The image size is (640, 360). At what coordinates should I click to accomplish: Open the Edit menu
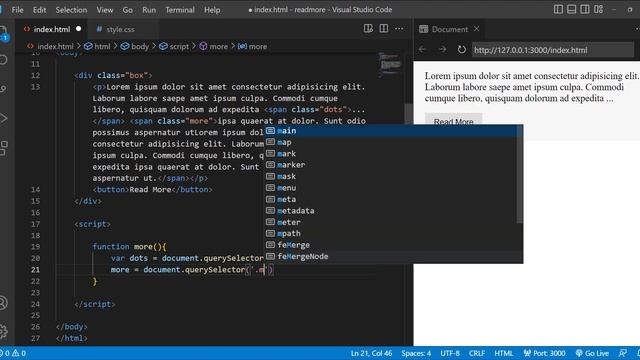[x=39, y=10]
